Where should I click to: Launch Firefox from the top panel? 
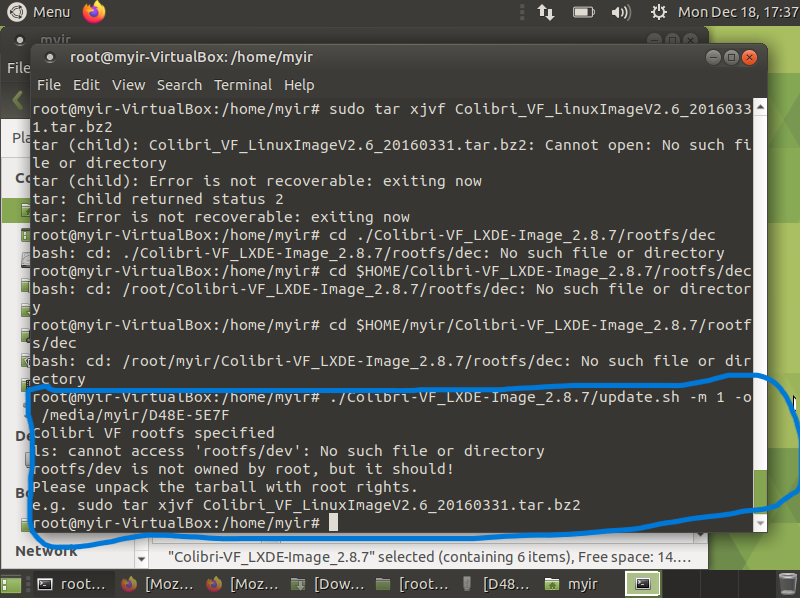pos(94,12)
